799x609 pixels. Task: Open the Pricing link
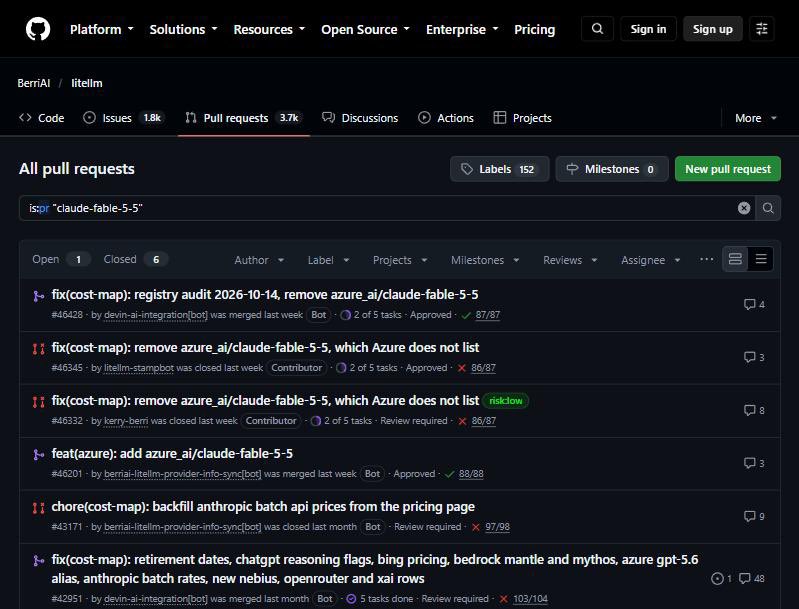point(535,30)
